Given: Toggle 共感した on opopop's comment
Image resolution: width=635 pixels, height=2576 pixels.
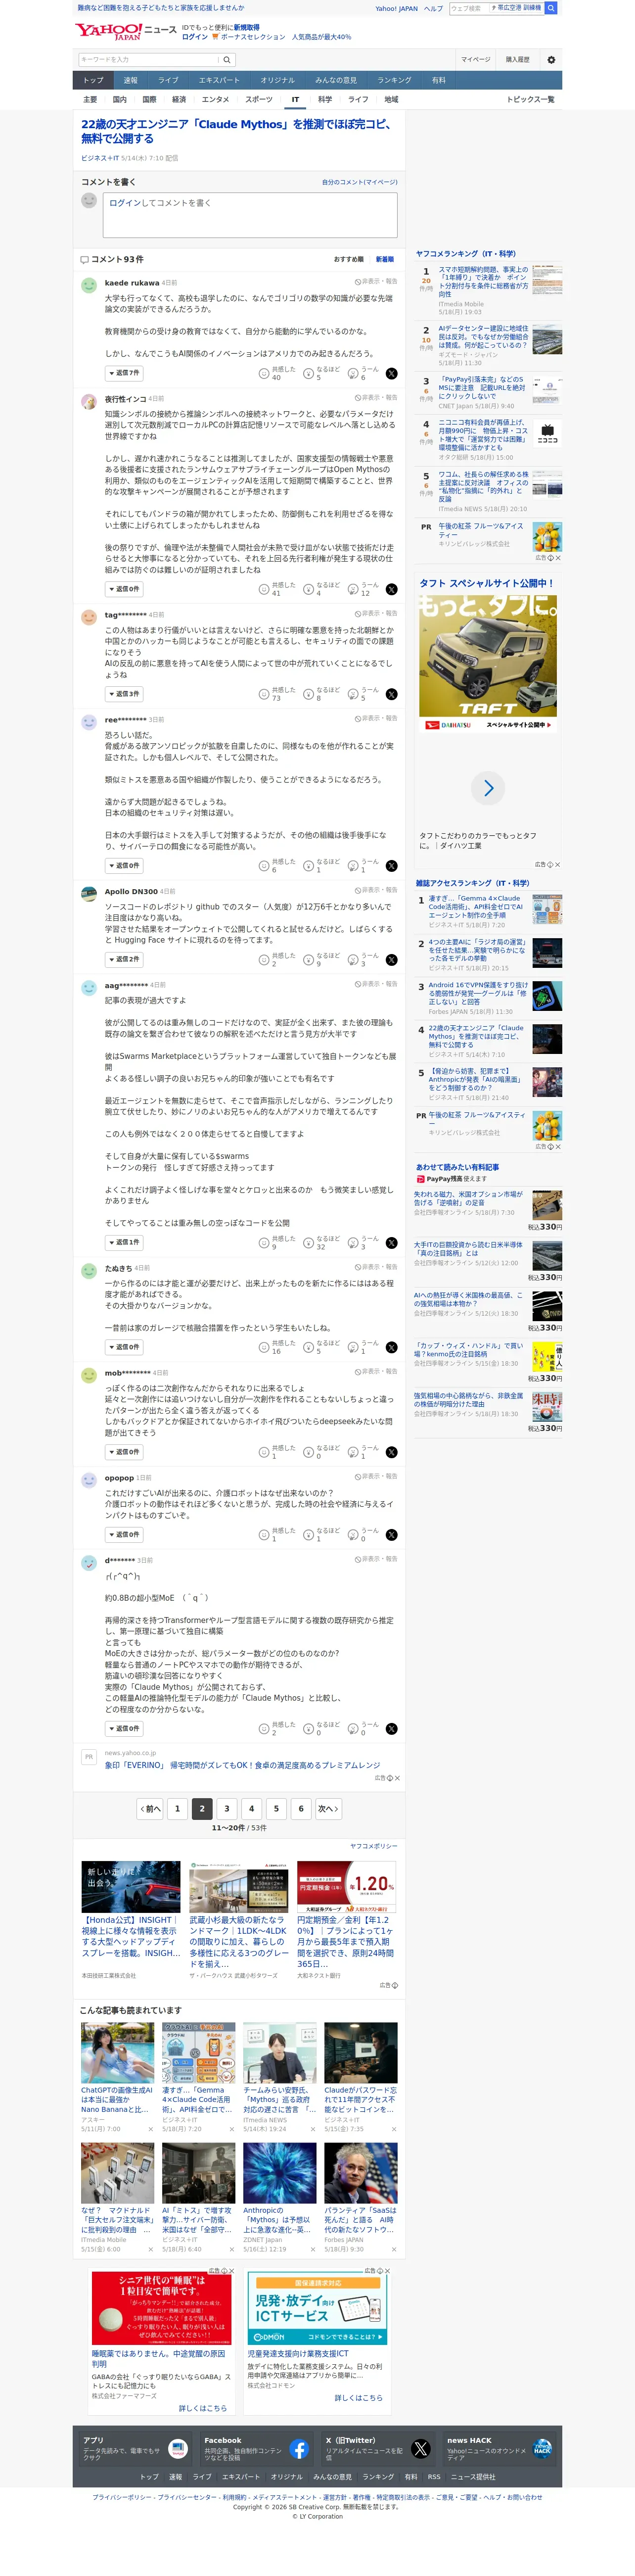Looking at the screenshot, I should [277, 1535].
